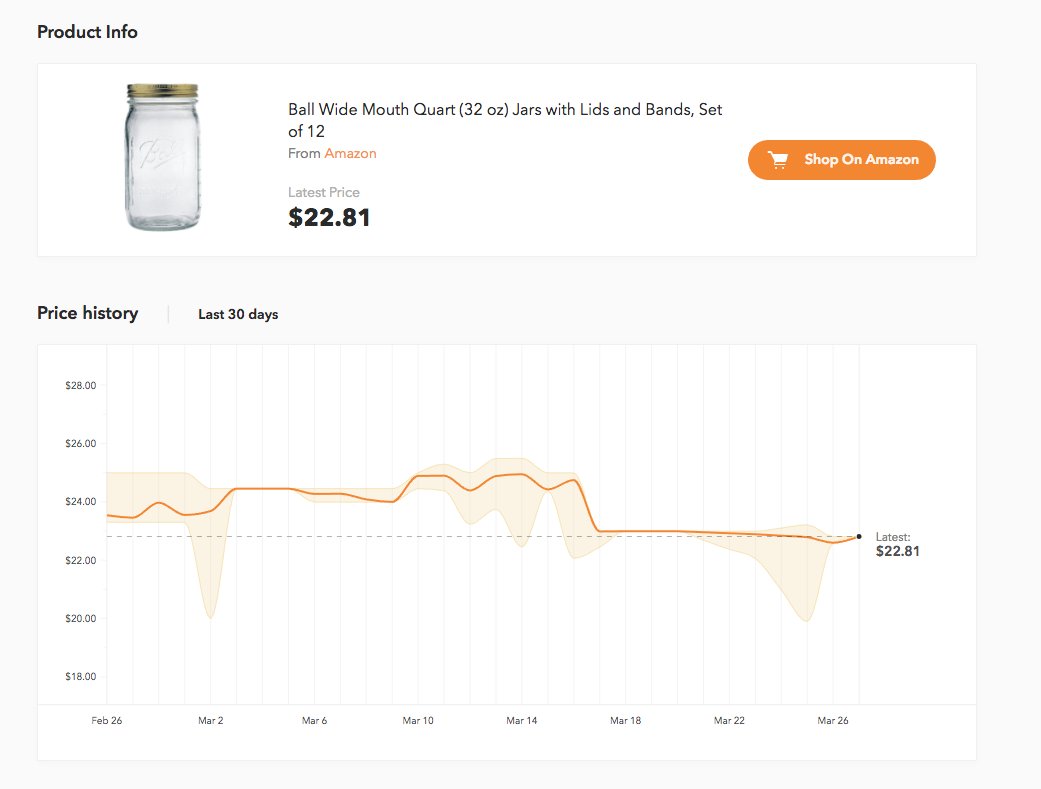The height and width of the screenshot is (789, 1041).
Task: Click the Price history heading
Action: 88,313
